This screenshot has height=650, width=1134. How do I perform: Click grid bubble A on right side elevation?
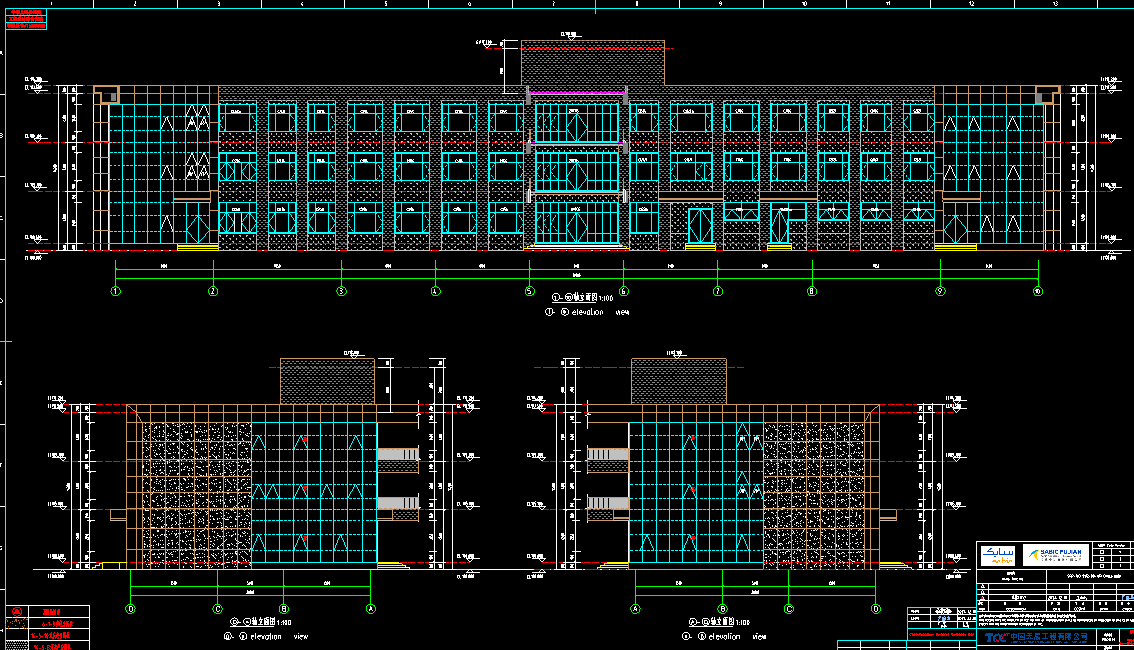[x=636, y=608]
